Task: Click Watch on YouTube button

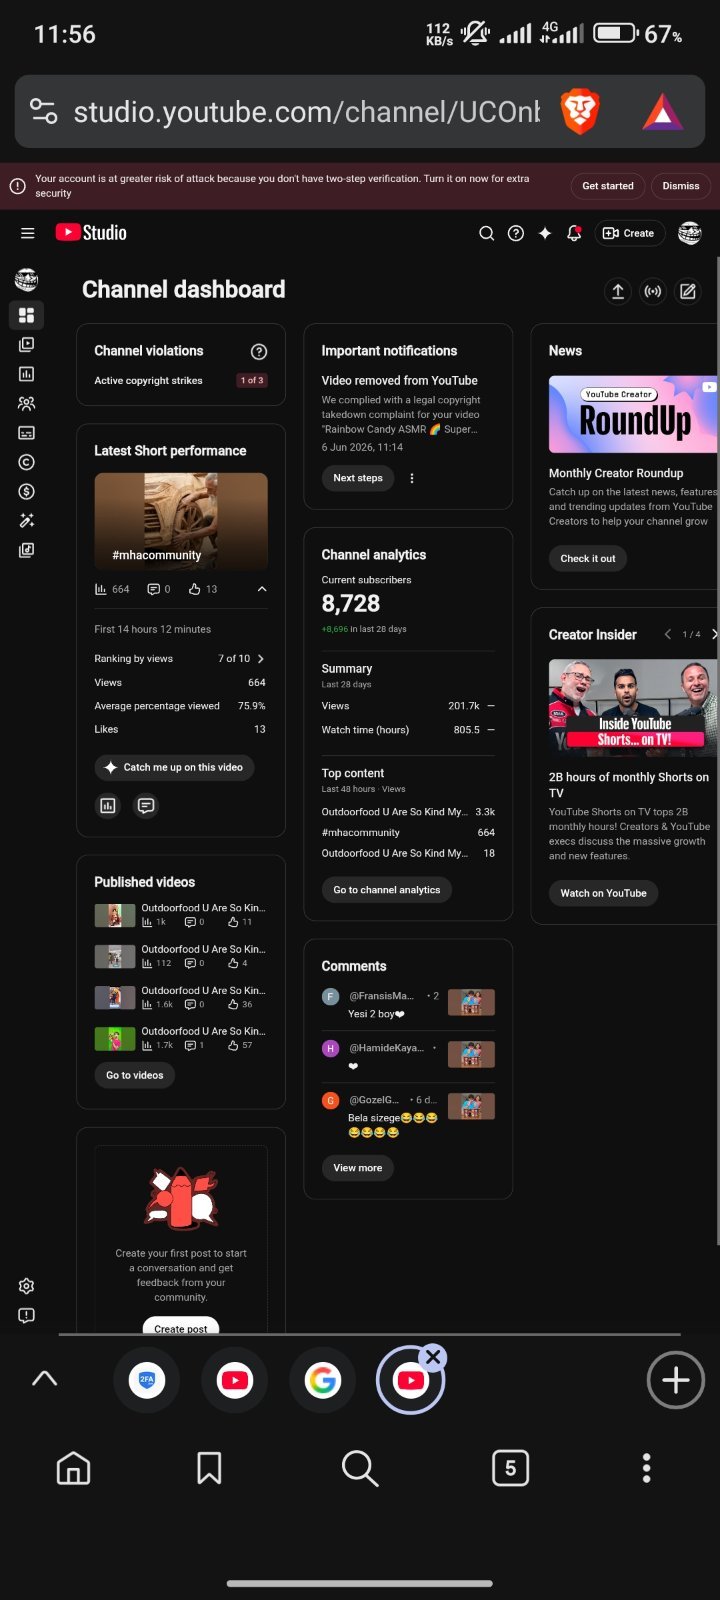Action: pos(603,893)
